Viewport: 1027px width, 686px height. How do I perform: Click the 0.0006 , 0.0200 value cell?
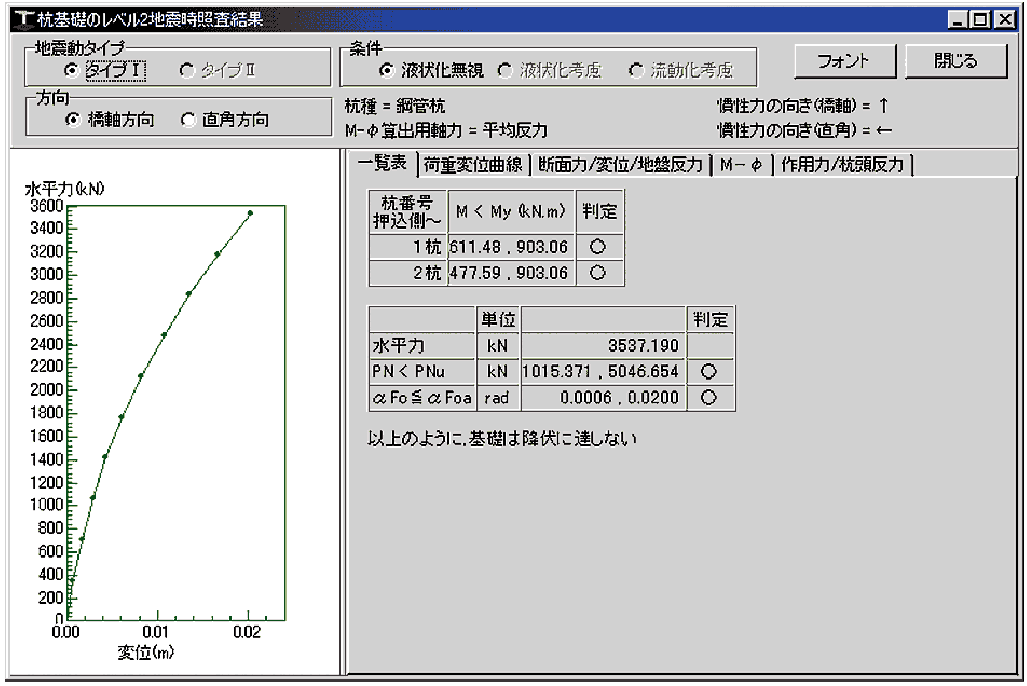tap(603, 398)
